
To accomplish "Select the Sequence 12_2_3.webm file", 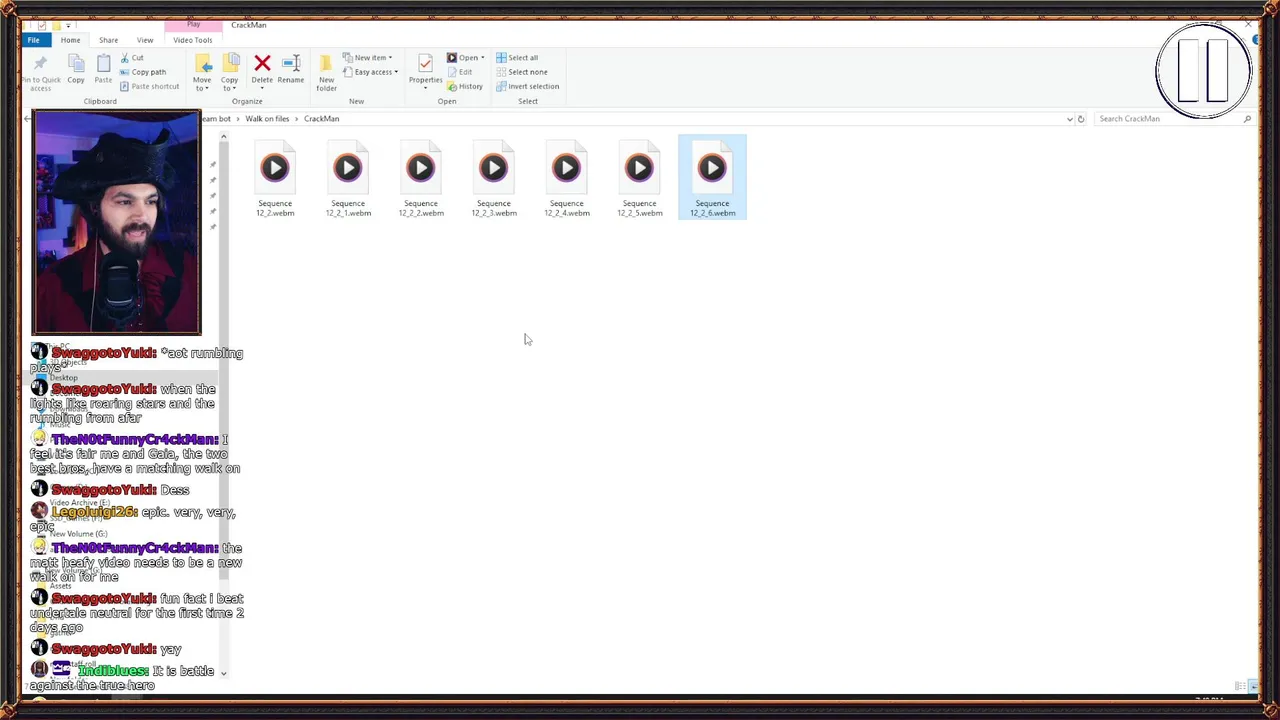I will click(x=494, y=180).
